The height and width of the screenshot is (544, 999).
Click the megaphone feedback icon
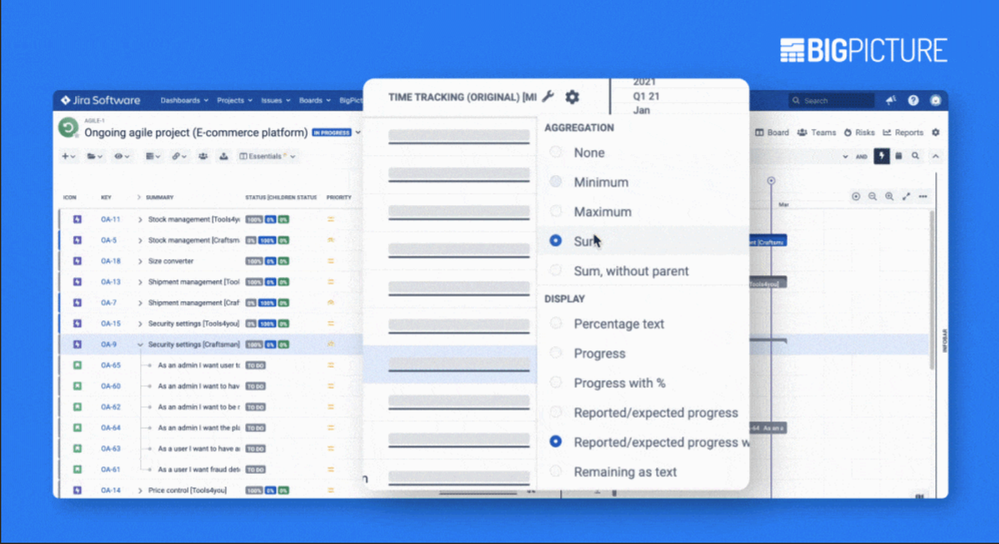891,100
